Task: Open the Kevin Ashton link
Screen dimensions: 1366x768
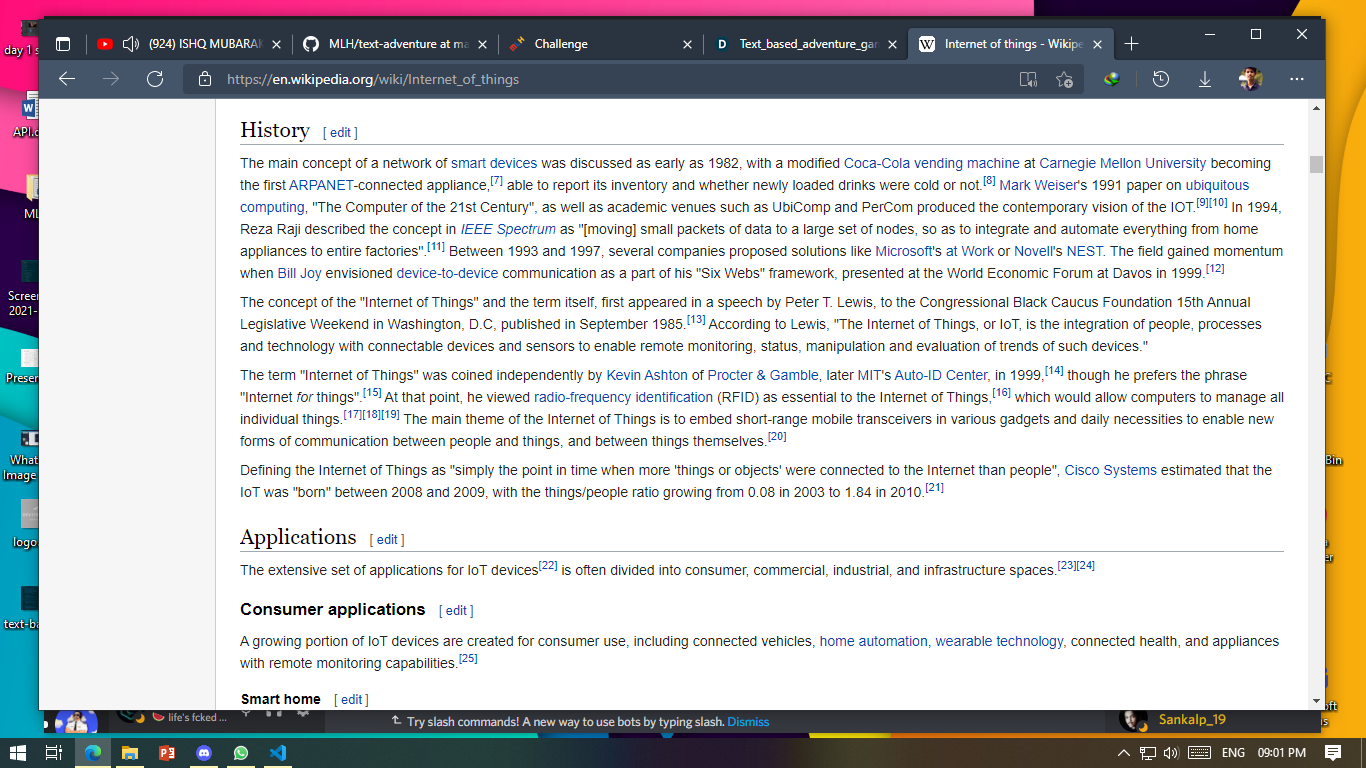Action: [647, 375]
